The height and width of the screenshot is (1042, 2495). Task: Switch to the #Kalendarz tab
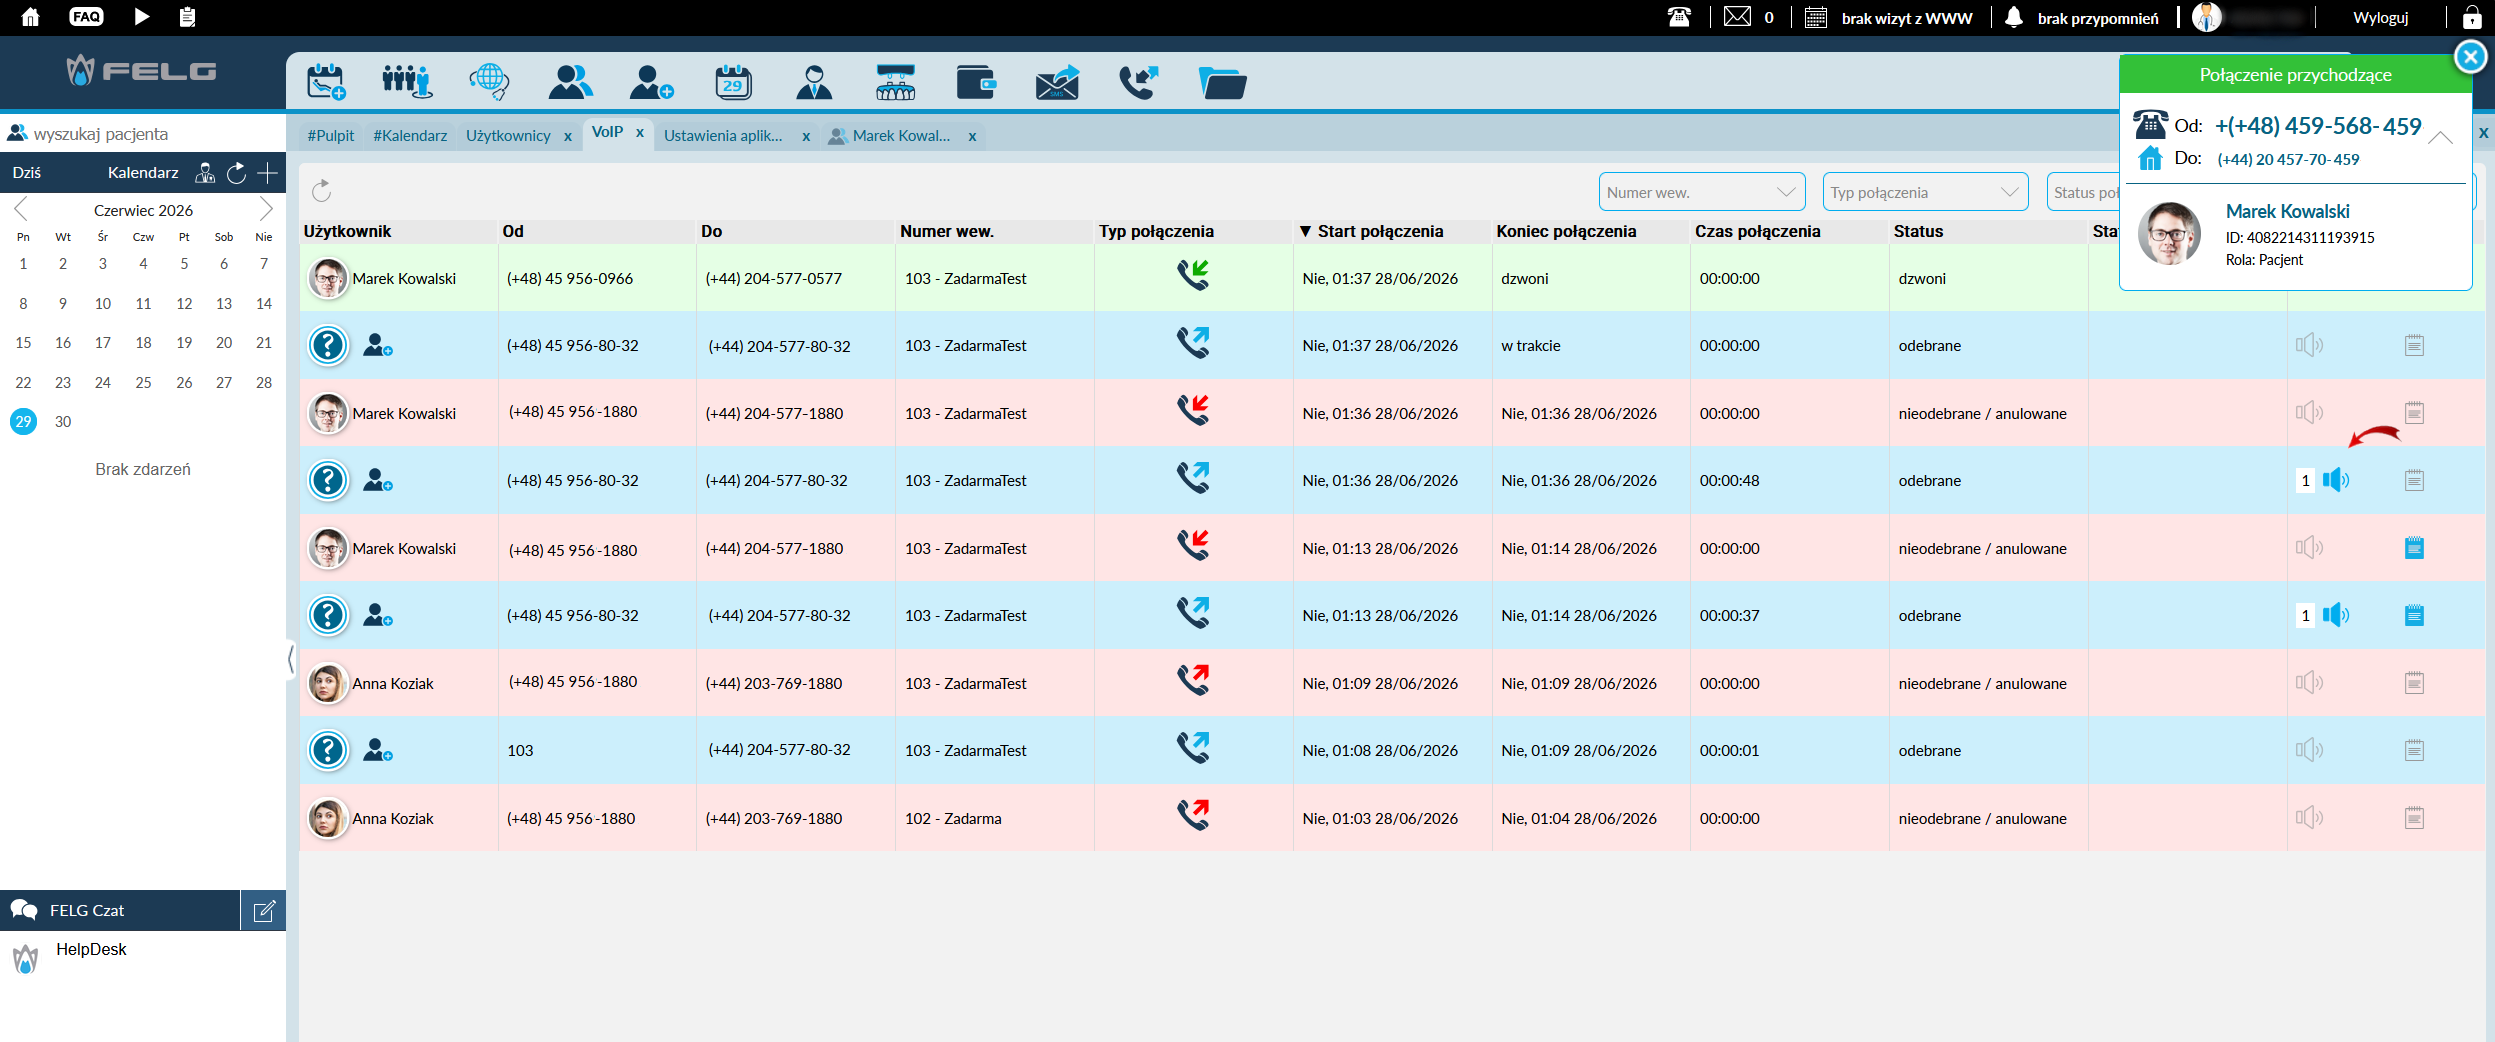410,136
